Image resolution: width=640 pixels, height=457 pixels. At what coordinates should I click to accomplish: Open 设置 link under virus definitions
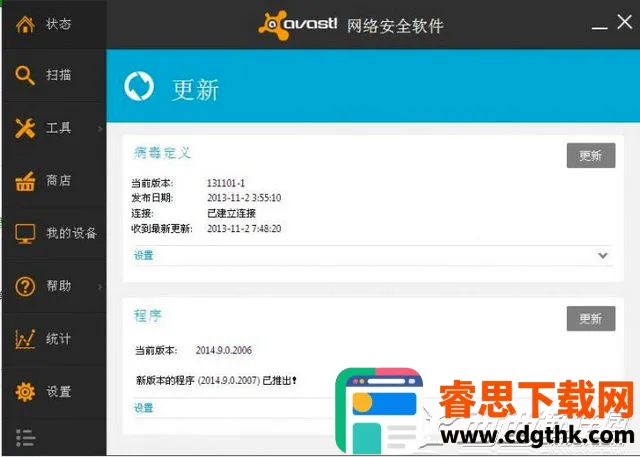point(143,256)
